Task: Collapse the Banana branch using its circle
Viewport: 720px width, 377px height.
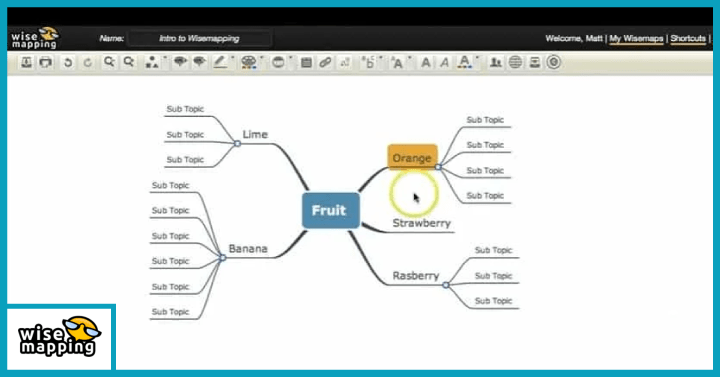Action: coord(223,258)
